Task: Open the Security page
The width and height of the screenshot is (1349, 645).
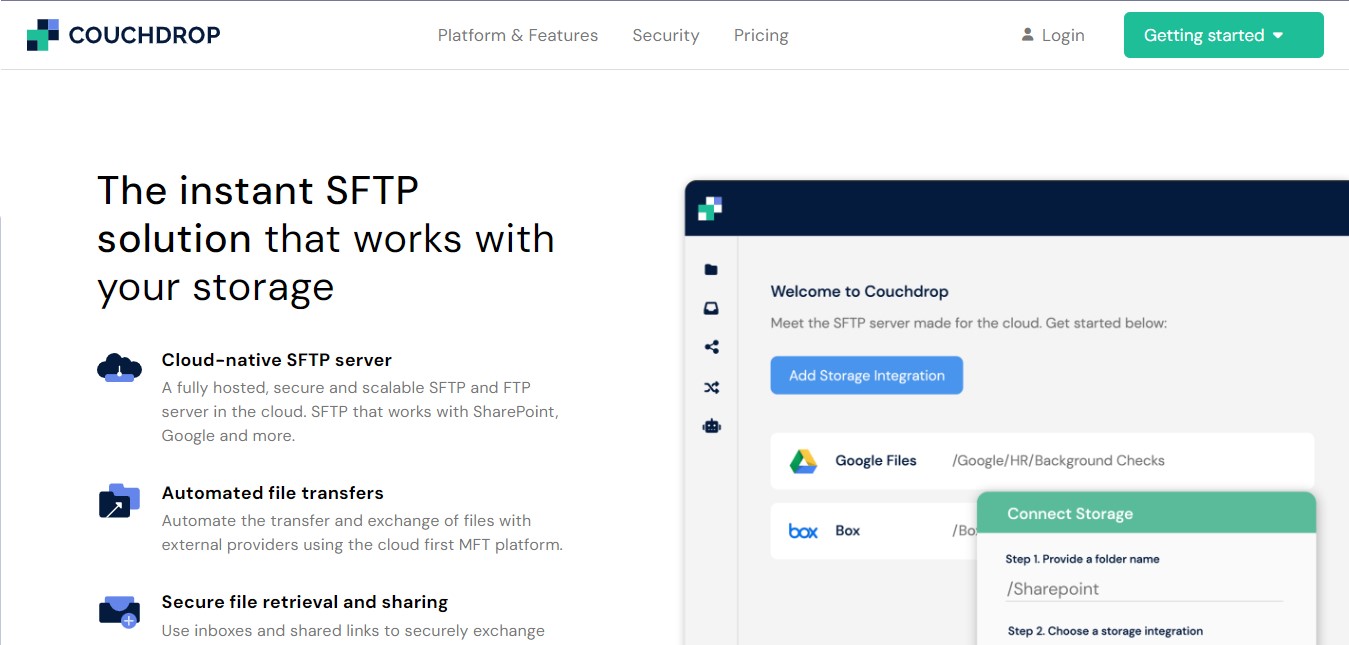Action: [666, 35]
